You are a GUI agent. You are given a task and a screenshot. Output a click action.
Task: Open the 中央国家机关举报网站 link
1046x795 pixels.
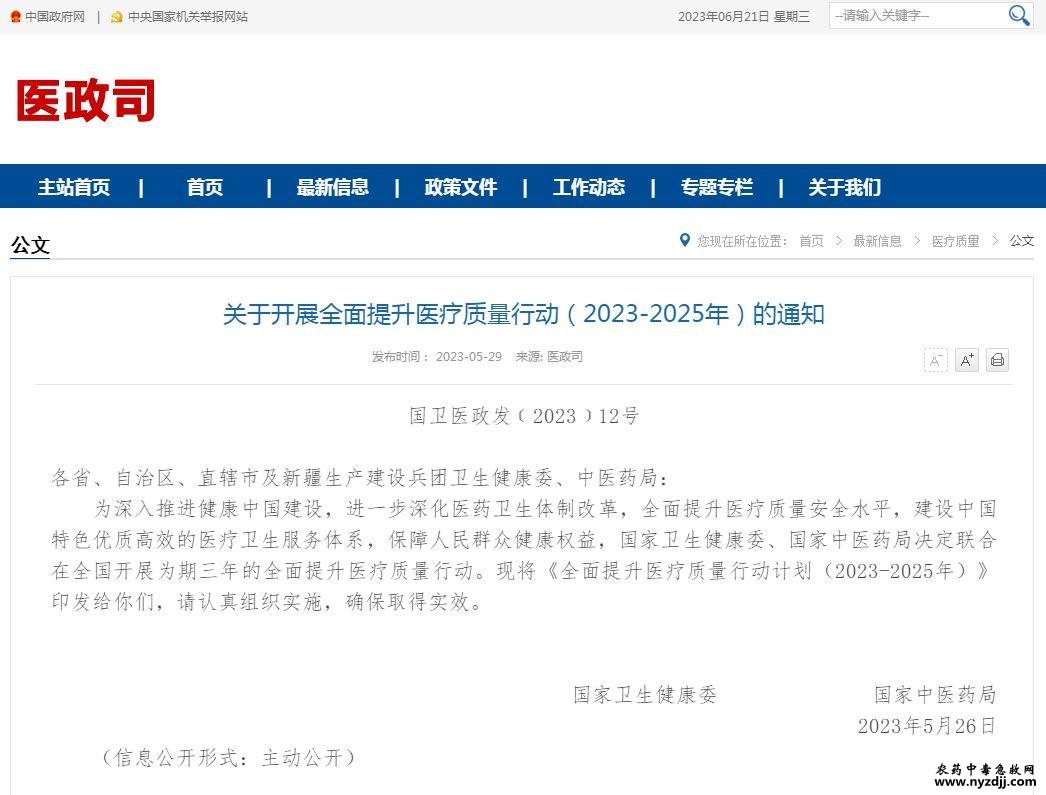click(187, 17)
